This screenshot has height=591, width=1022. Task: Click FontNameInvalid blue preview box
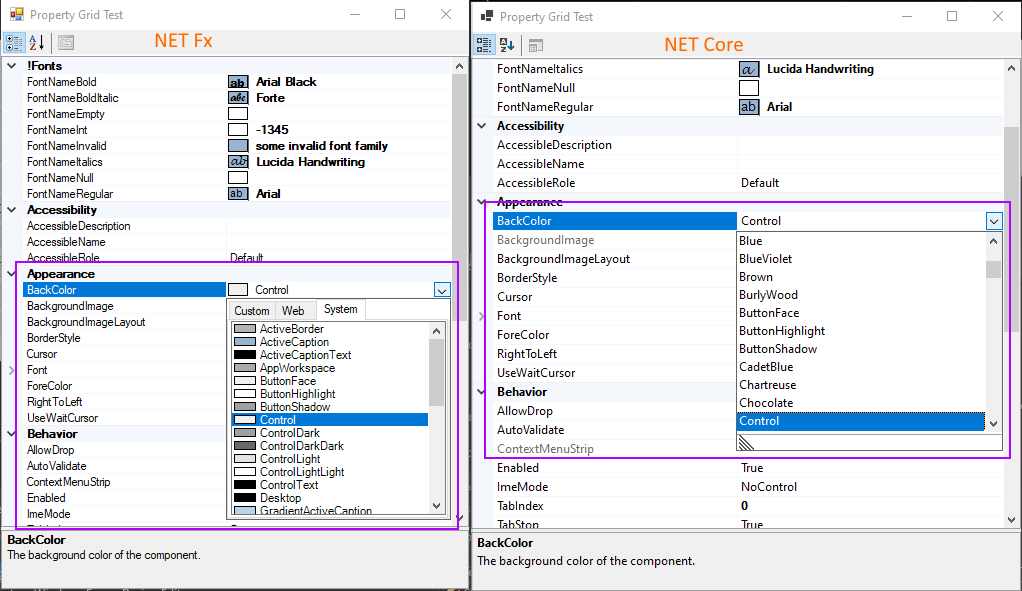click(238, 146)
